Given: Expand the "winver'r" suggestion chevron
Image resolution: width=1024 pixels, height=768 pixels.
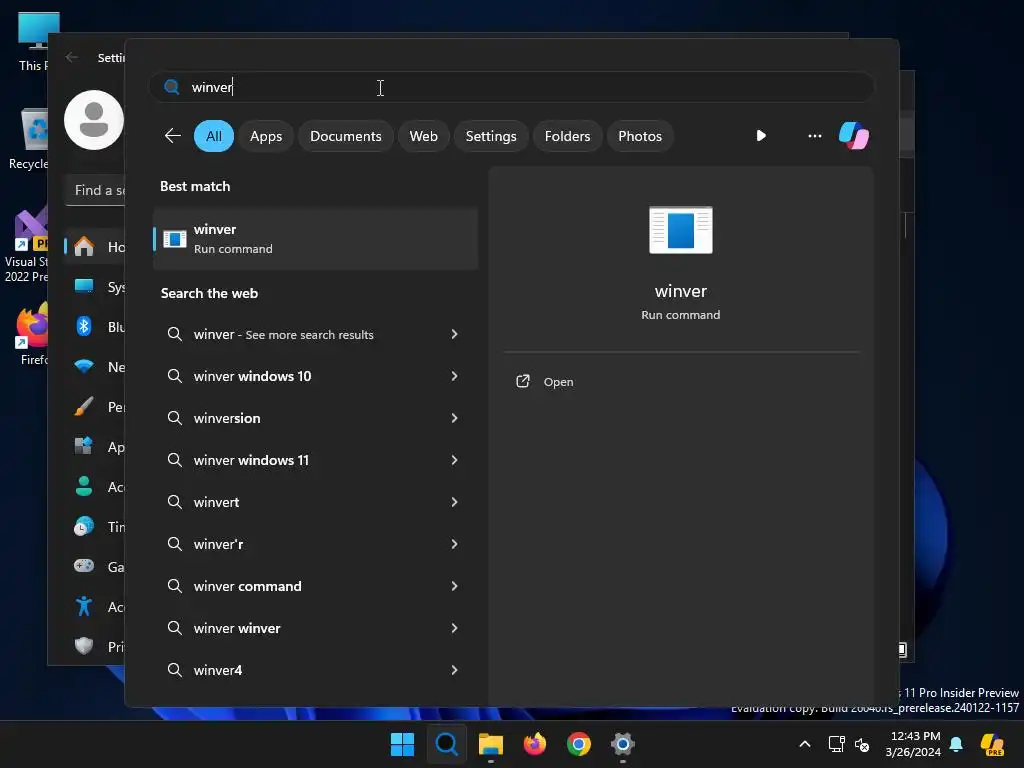Looking at the screenshot, I should (x=455, y=544).
